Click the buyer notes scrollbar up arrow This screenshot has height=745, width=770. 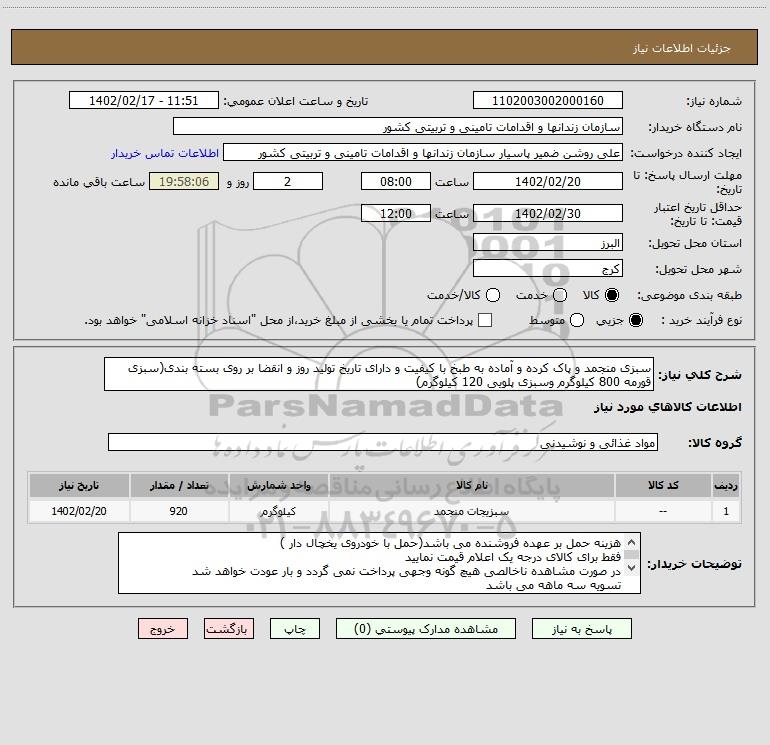[632, 542]
